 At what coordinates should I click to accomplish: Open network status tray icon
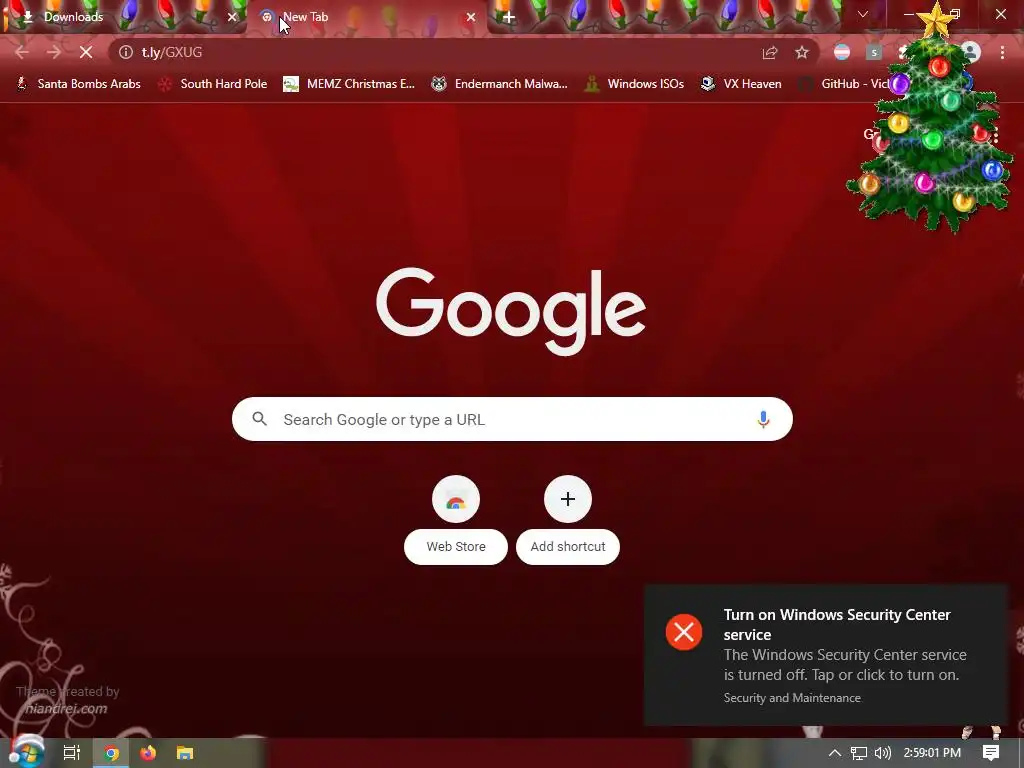pyautogui.click(x=859, y=753)
